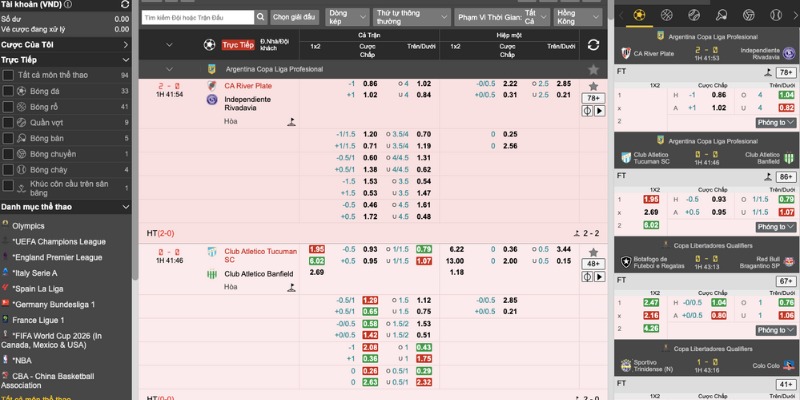800x400 pixels.
Task: Open Thứ tự thông thường sort dropdown
Action: (x=412, y=17)
